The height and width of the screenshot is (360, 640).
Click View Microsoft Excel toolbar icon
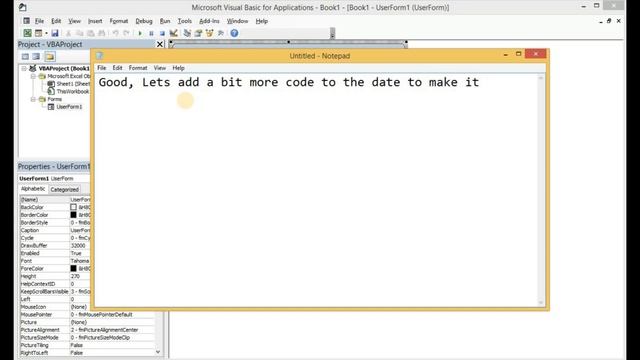tap(27, 33)
